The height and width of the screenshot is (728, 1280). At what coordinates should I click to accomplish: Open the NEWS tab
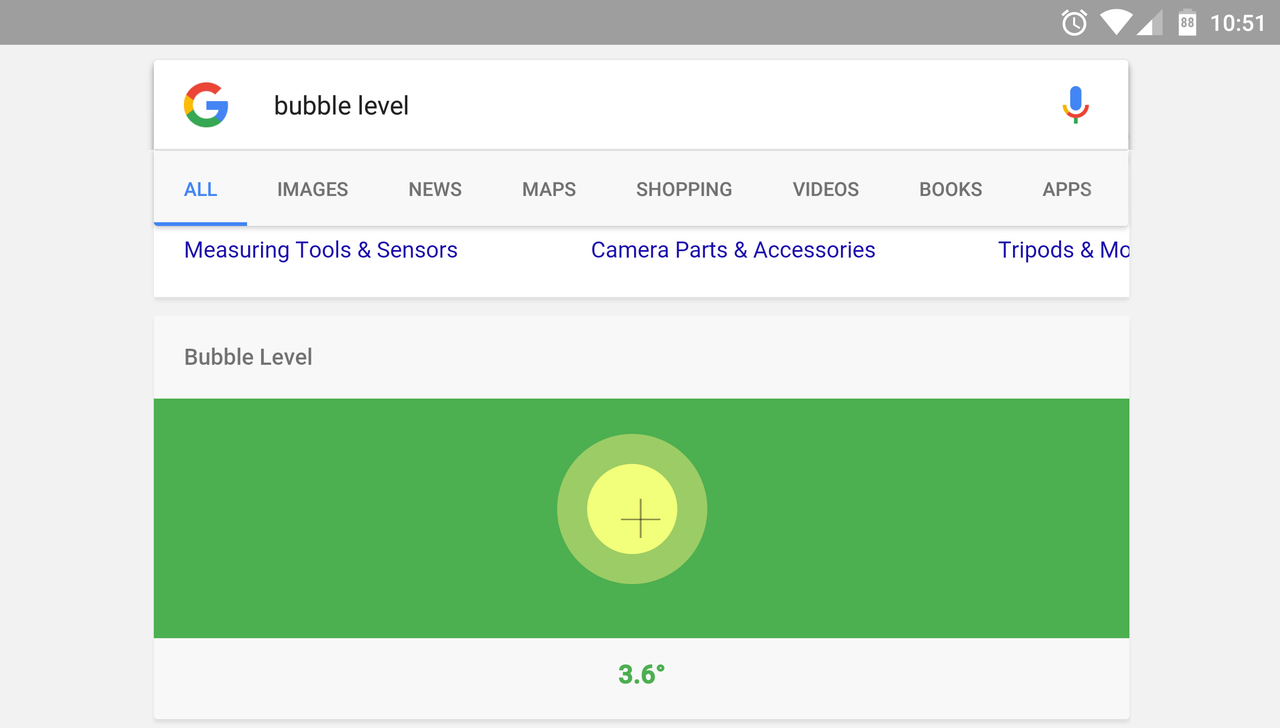pos(435,190)
